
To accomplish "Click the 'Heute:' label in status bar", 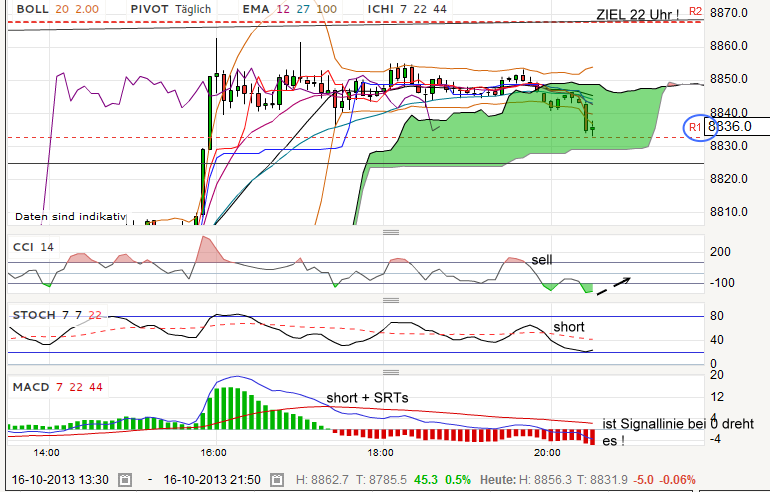I will 497,480.
